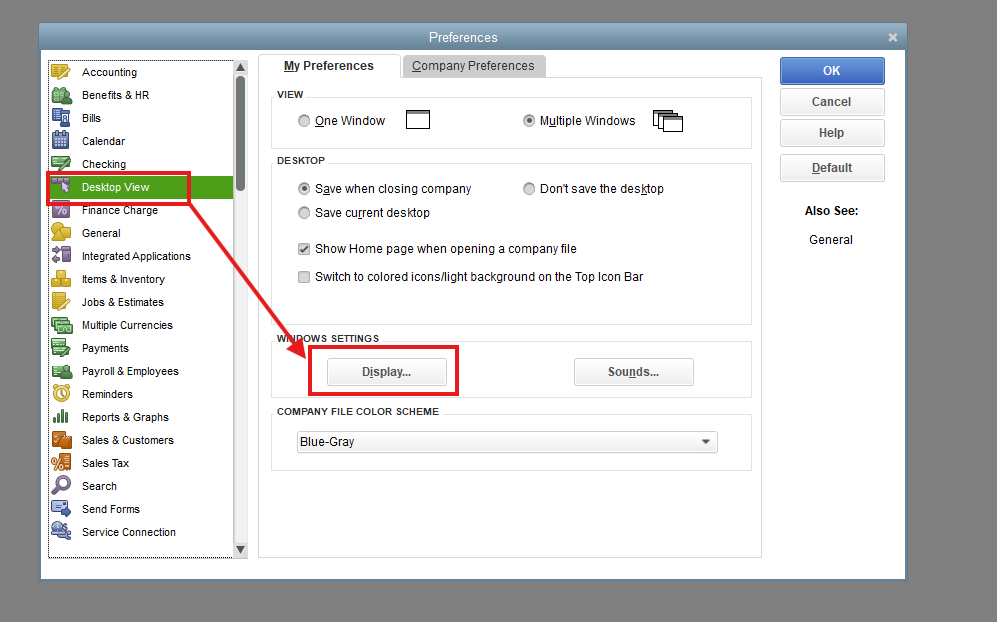Open the company file color scheme dropdown

click(x=507, y=442)
